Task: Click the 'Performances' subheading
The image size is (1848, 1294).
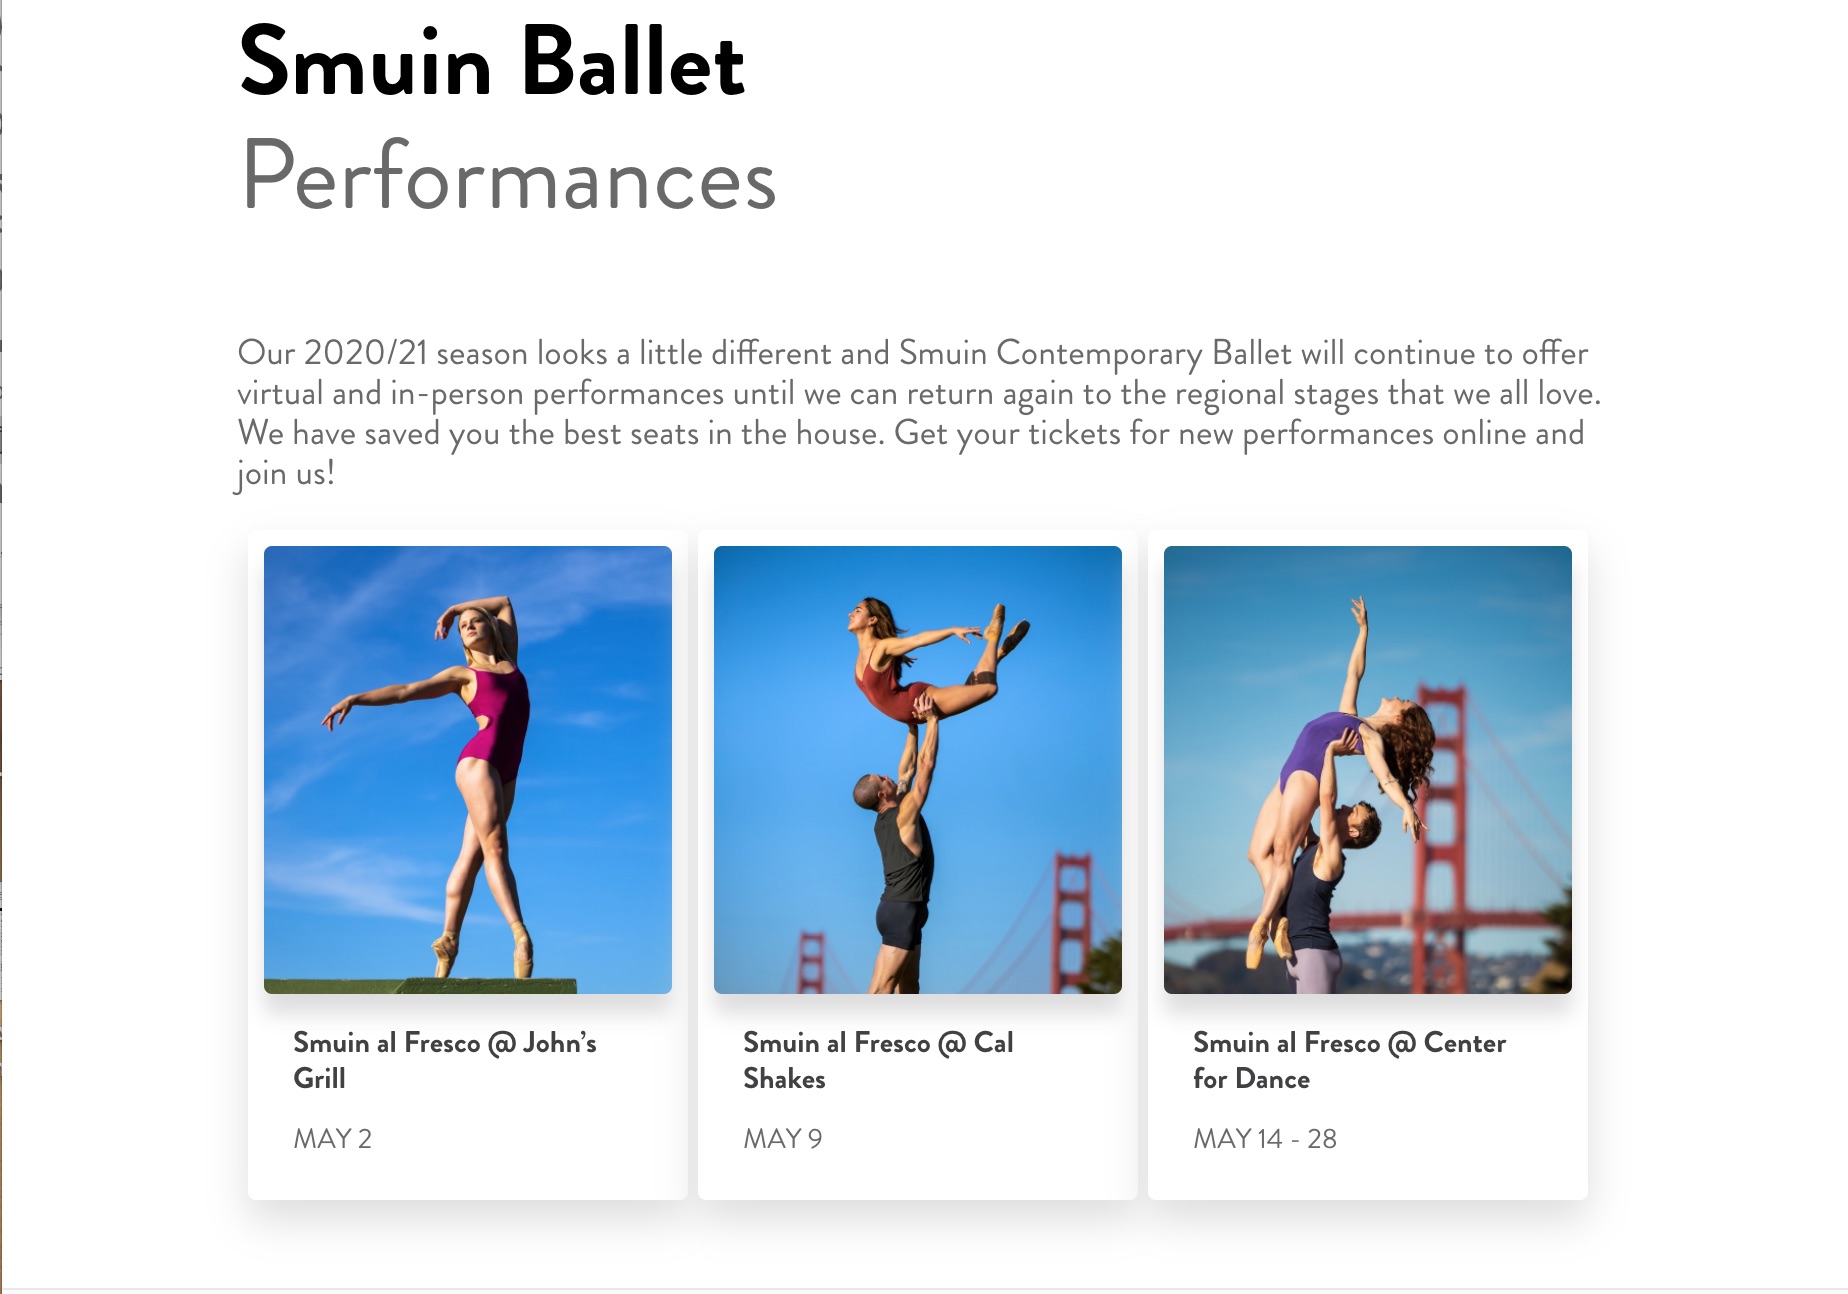Action: 508,176
